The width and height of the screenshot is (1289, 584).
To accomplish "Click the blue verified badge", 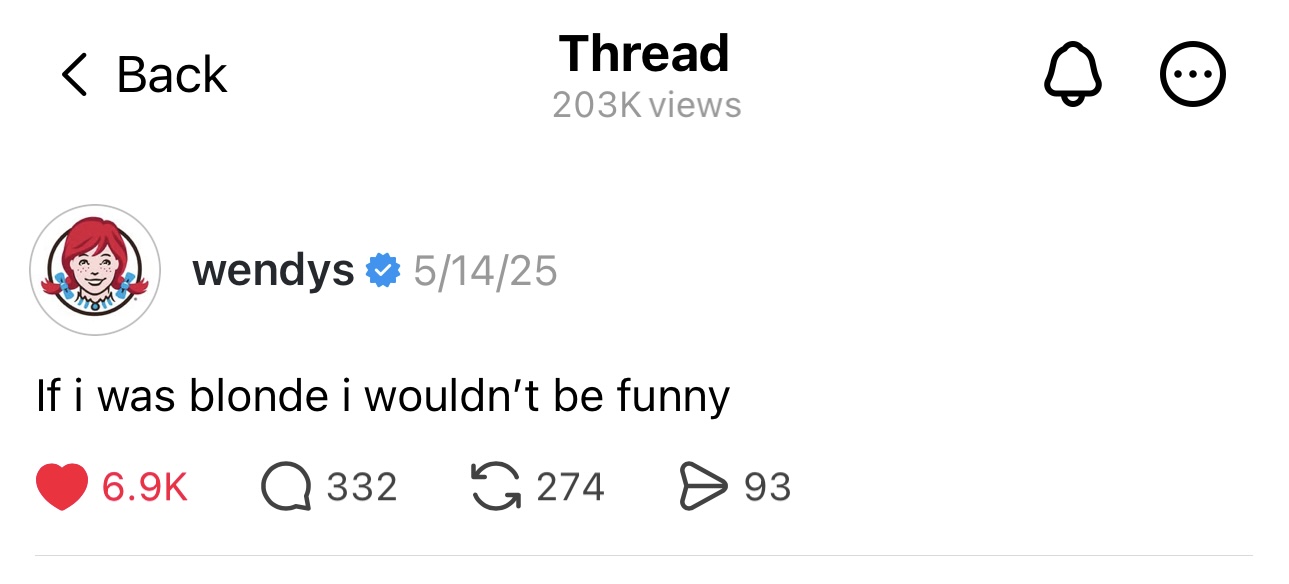I will pos(383,271).
